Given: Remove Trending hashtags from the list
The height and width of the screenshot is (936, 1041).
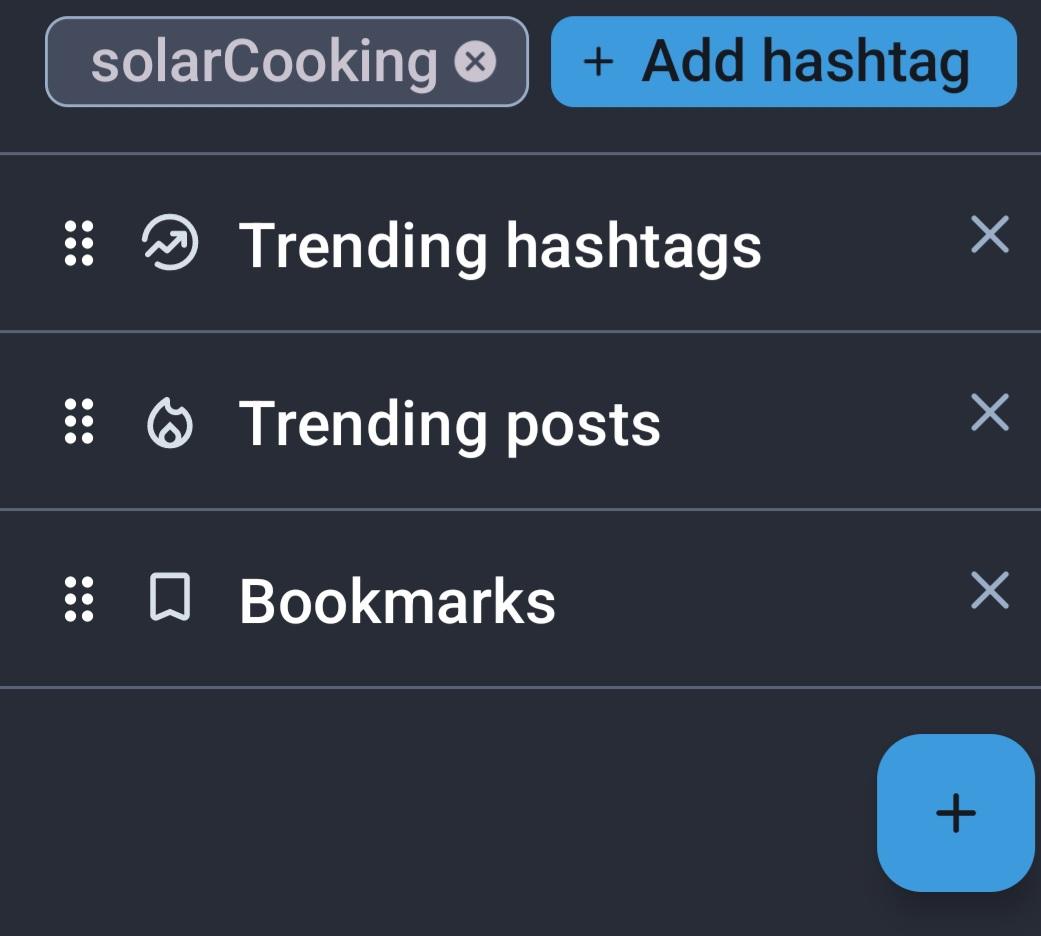Looking at the screenshot, I should pyautogui.click(x=989, y=236).
